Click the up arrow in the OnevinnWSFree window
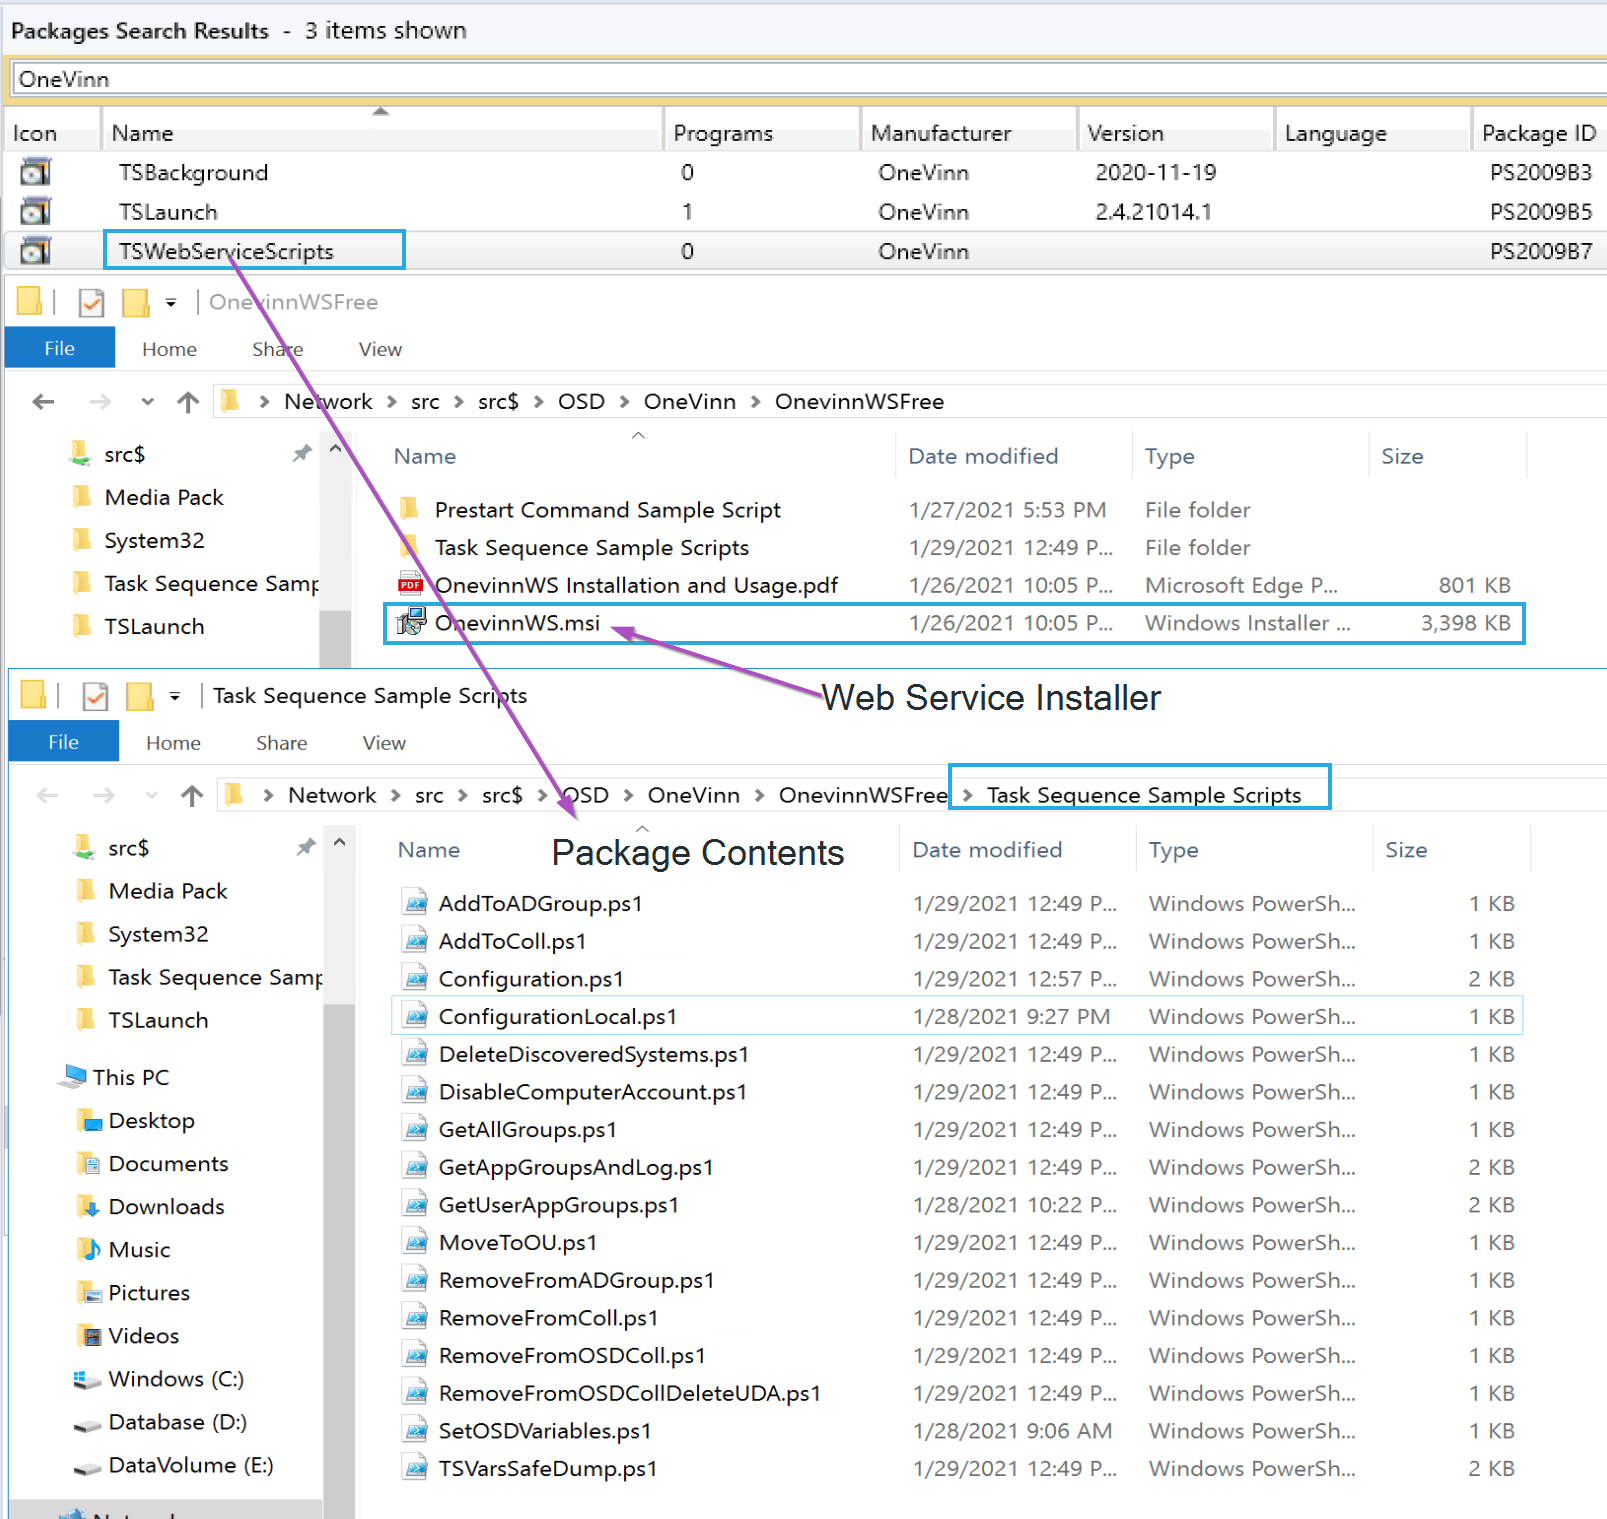 click(x=188, y=402)
